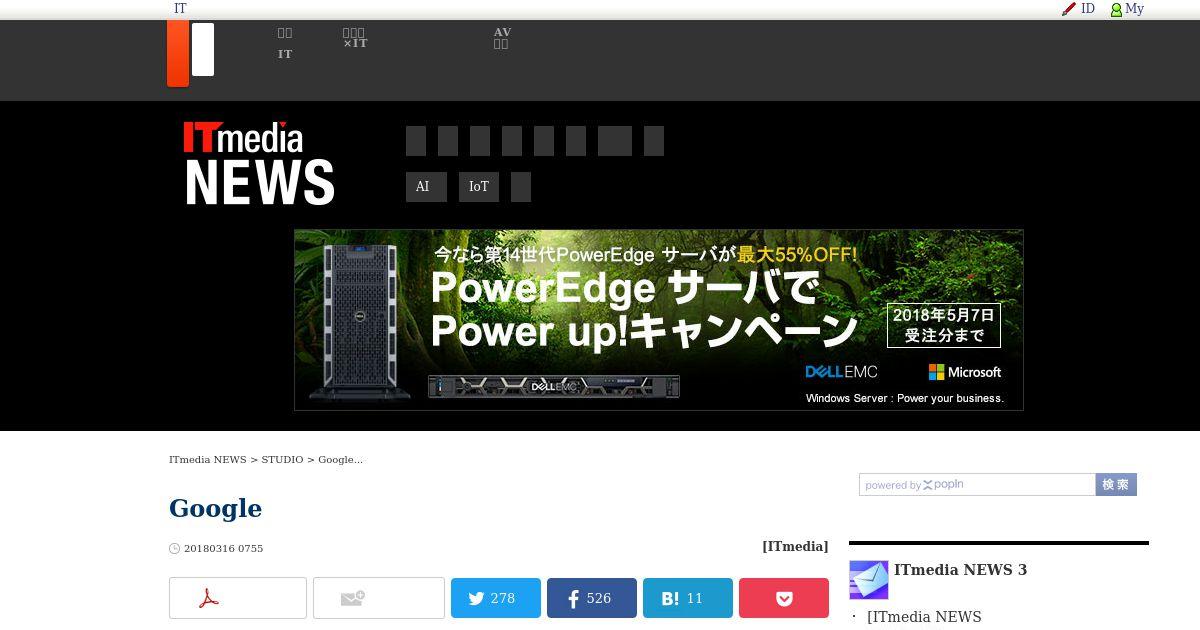Open the PDF print version button
The width and height of the screenshot is (1200, 630).
point(238,598)
